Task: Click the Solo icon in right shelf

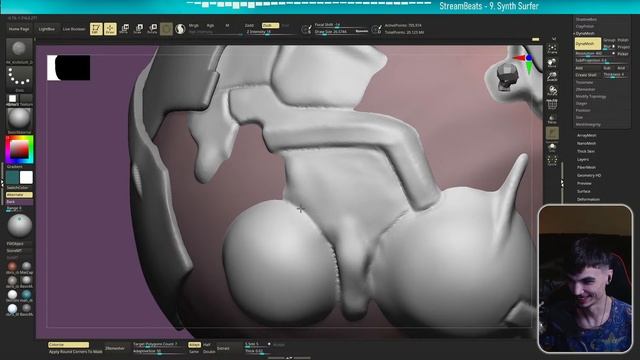Action: click(552, 147)
